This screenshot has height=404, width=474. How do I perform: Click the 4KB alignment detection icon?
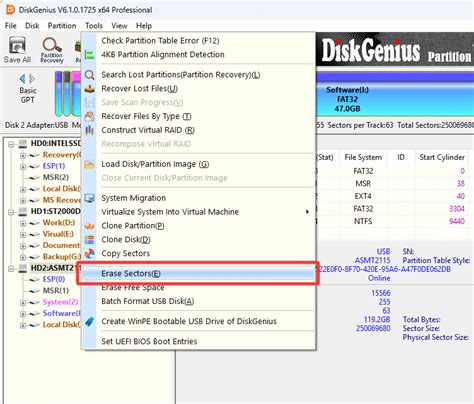click(x=89, y=55)
